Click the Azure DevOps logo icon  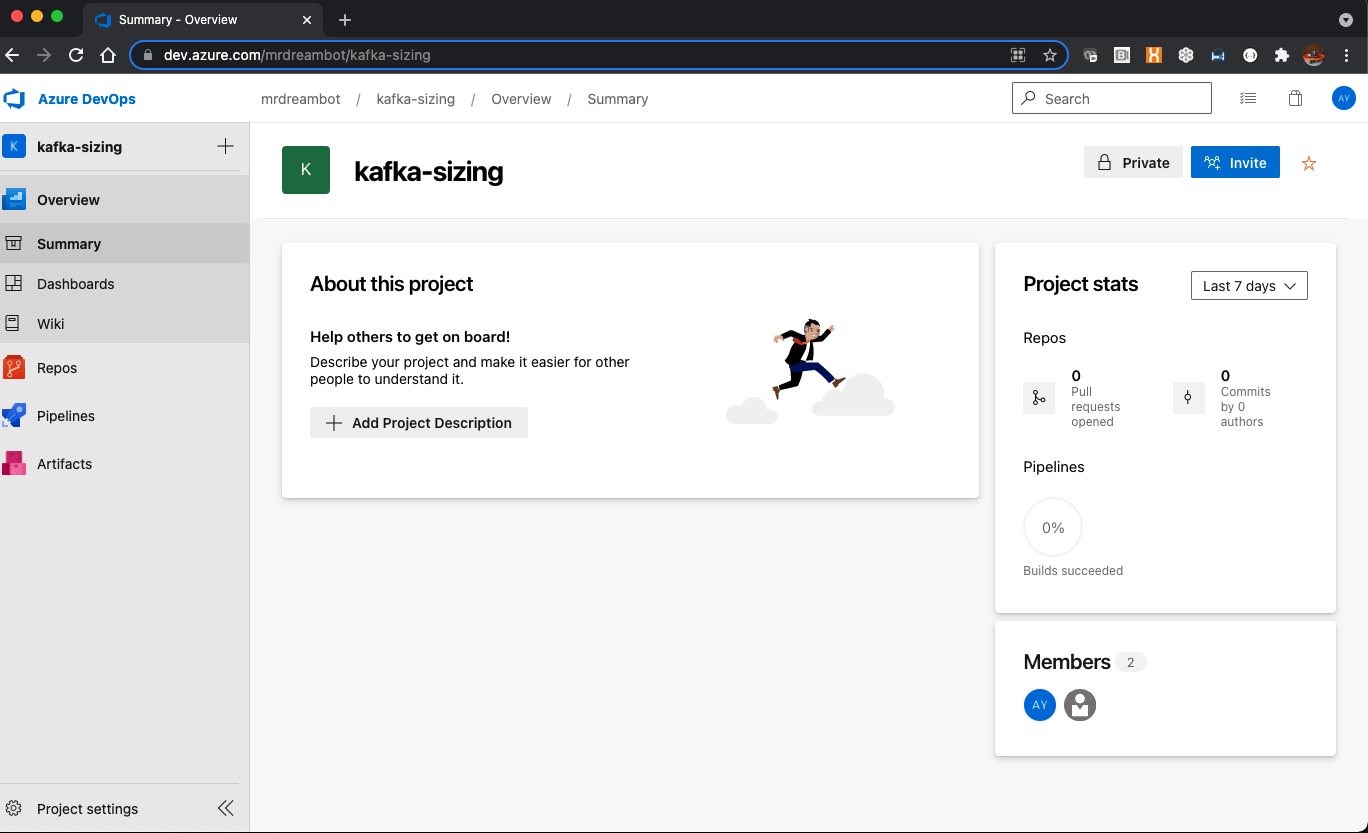click(x=14, y=99)
